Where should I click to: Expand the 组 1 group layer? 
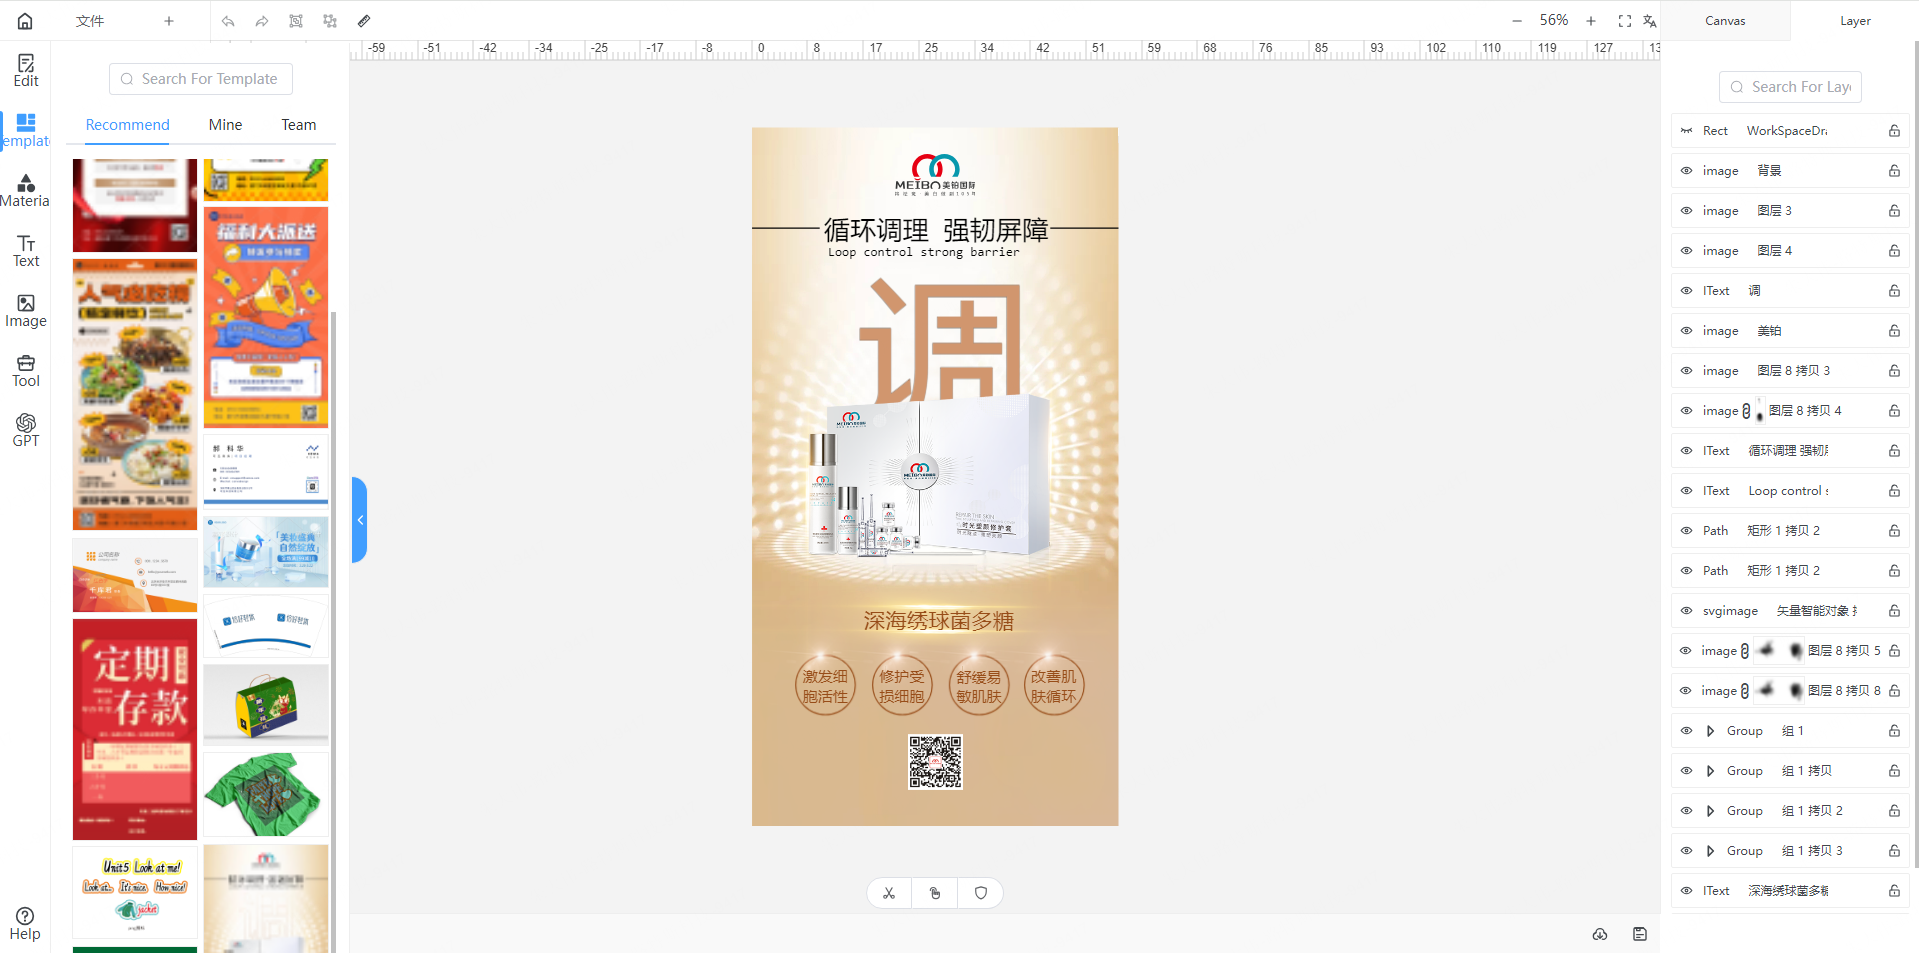[1710, 731]
